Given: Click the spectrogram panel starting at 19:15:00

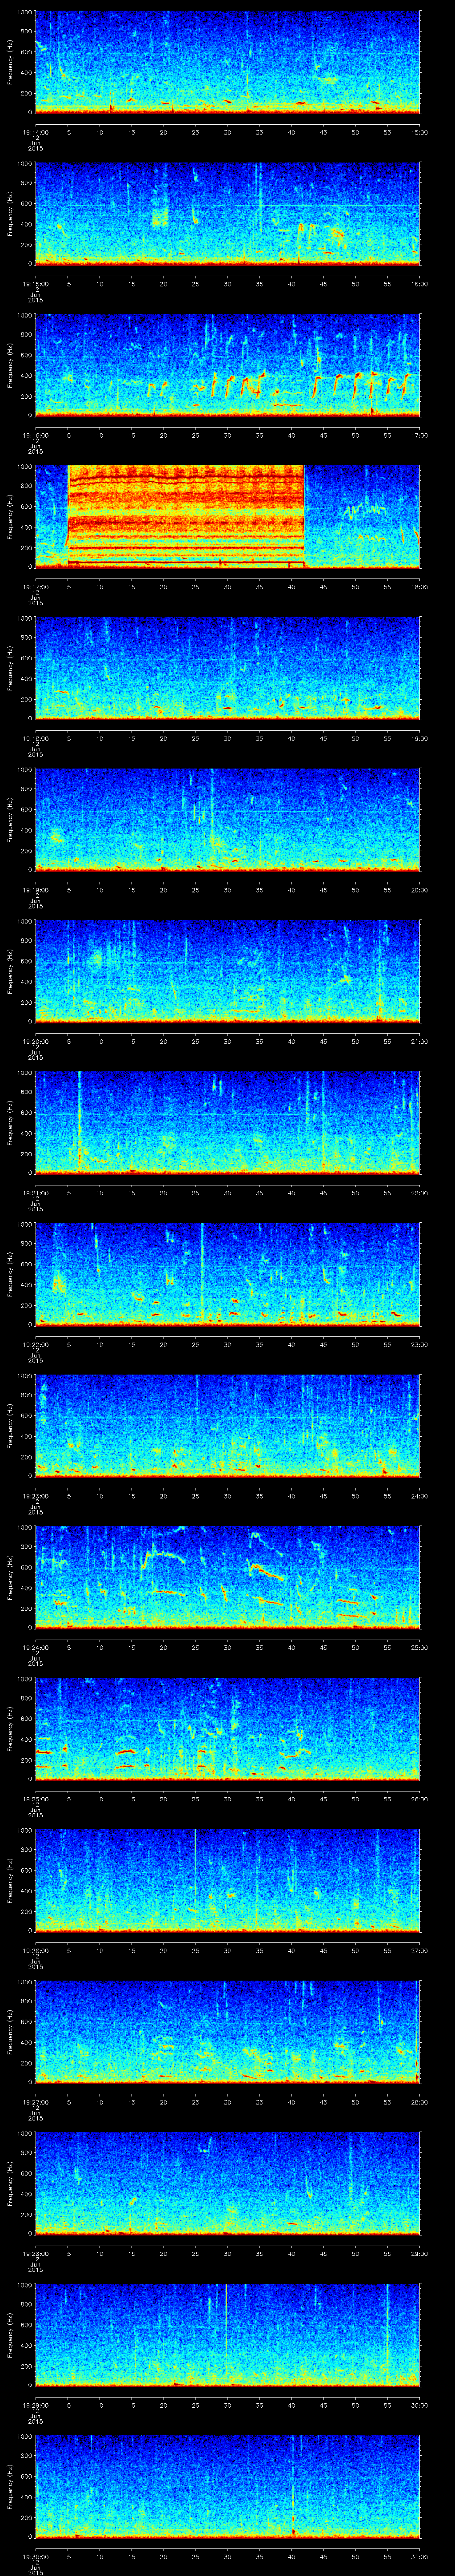Looking at the screenshot, I should tap(228, 213).
